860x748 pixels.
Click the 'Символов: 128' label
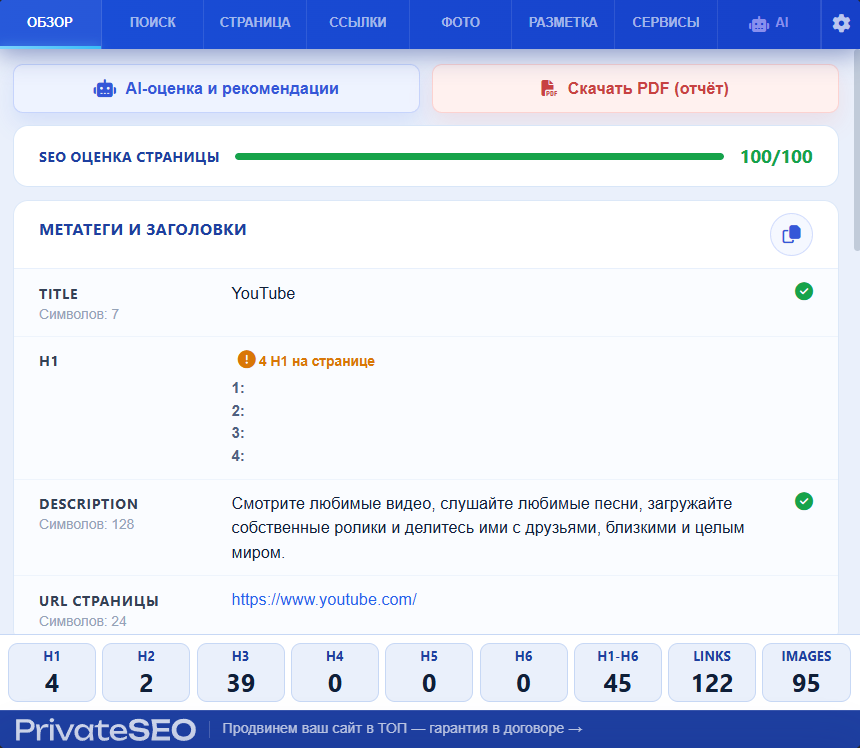click(87, 524)
